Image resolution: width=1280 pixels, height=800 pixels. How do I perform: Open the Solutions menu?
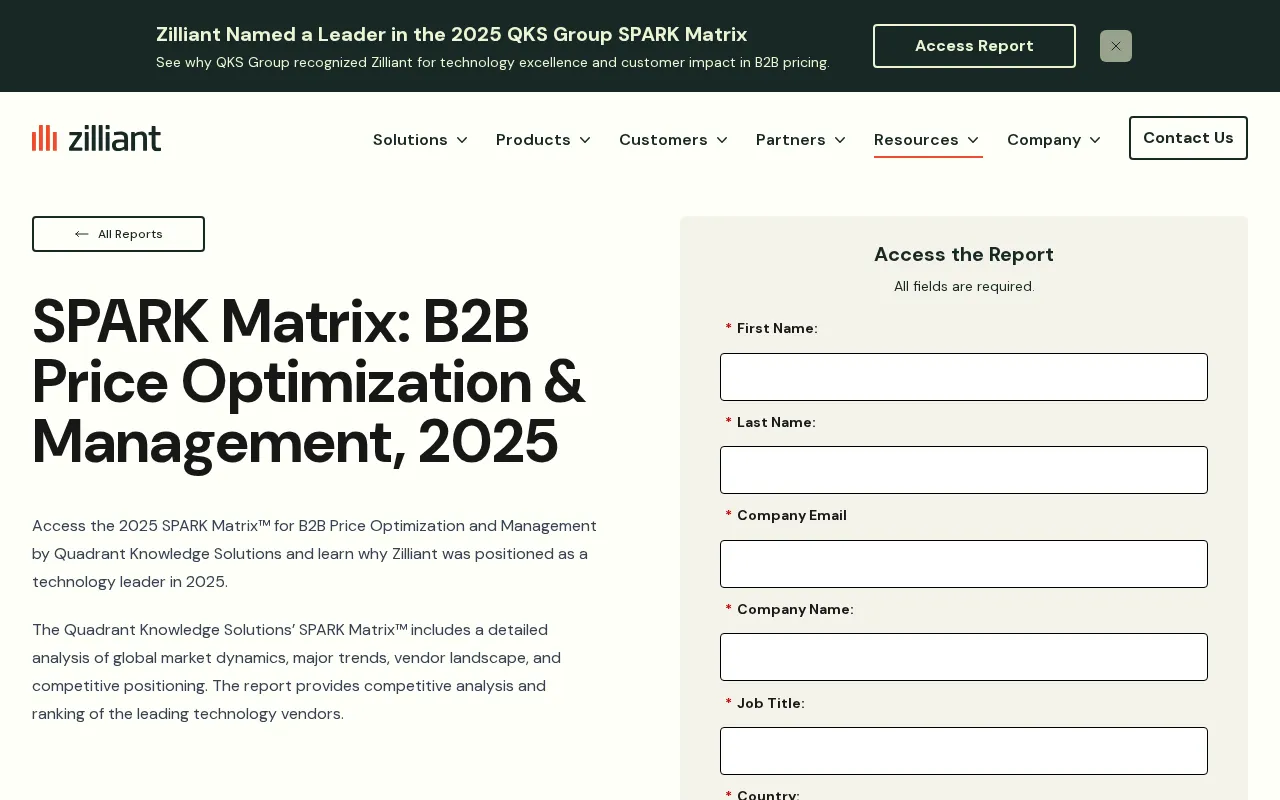click(410, 140)
